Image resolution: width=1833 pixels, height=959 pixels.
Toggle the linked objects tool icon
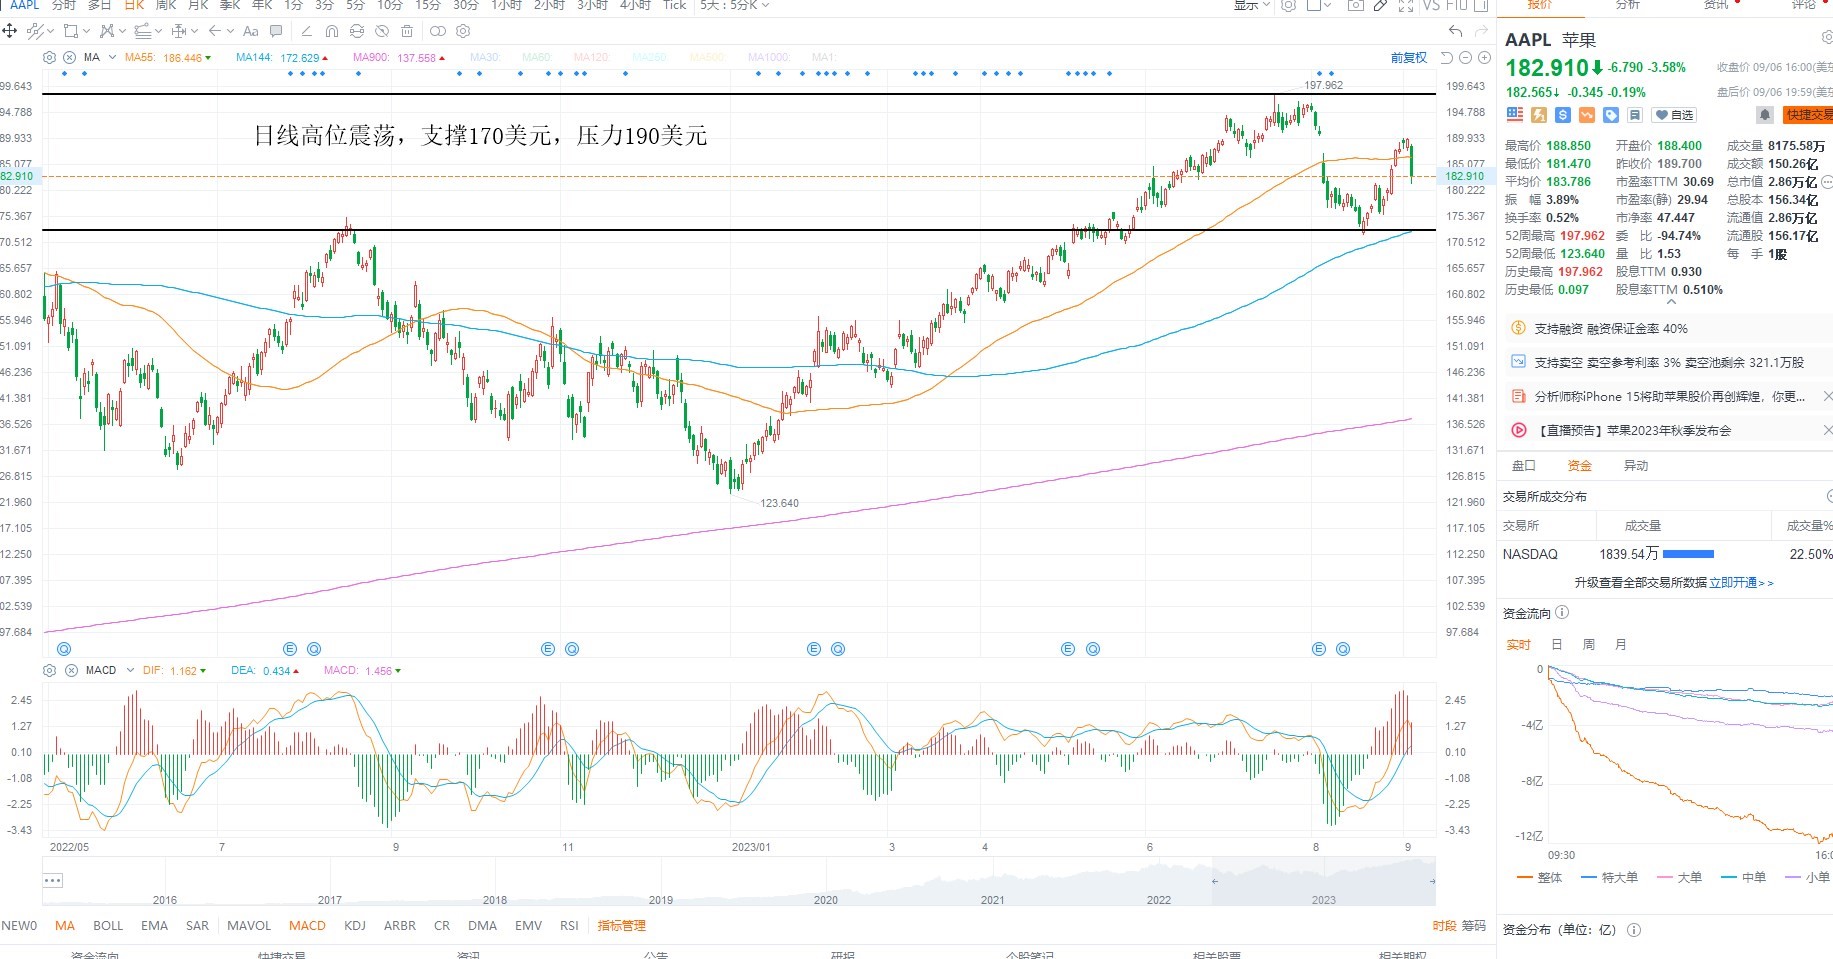coord(437,31)
